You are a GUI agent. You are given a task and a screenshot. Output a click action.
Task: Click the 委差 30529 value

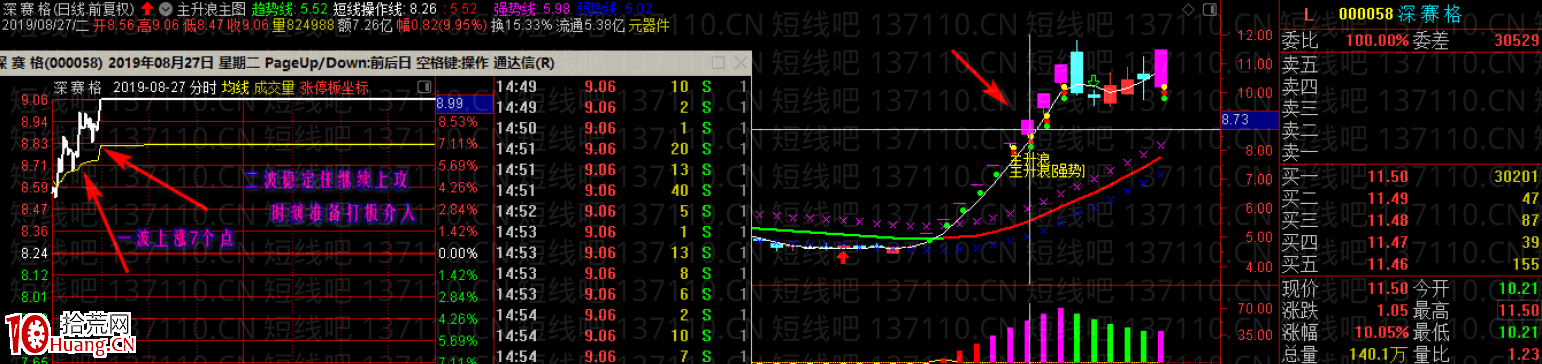(1516, 40)
